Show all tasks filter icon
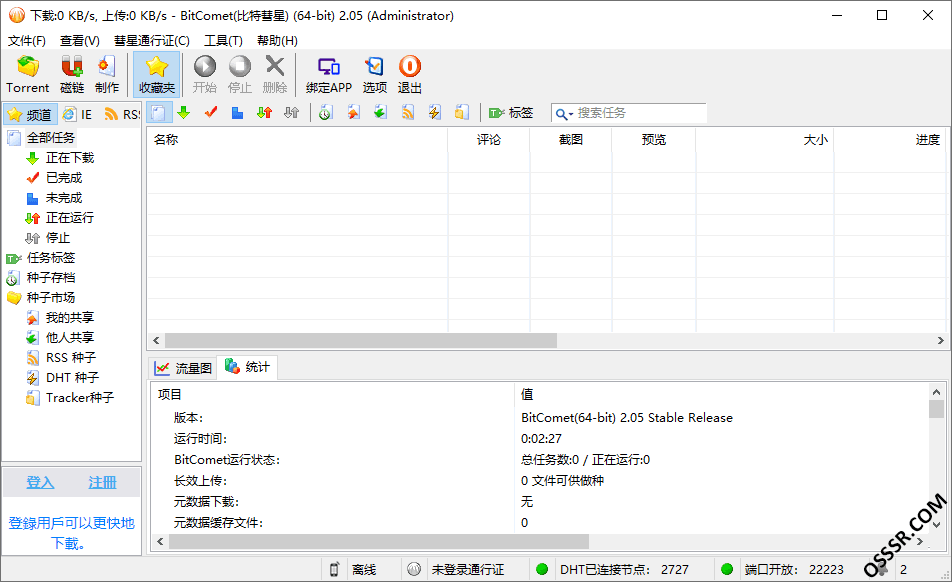Screen dimensions: 952x582 pyautogui.click(x=158, y=113)
